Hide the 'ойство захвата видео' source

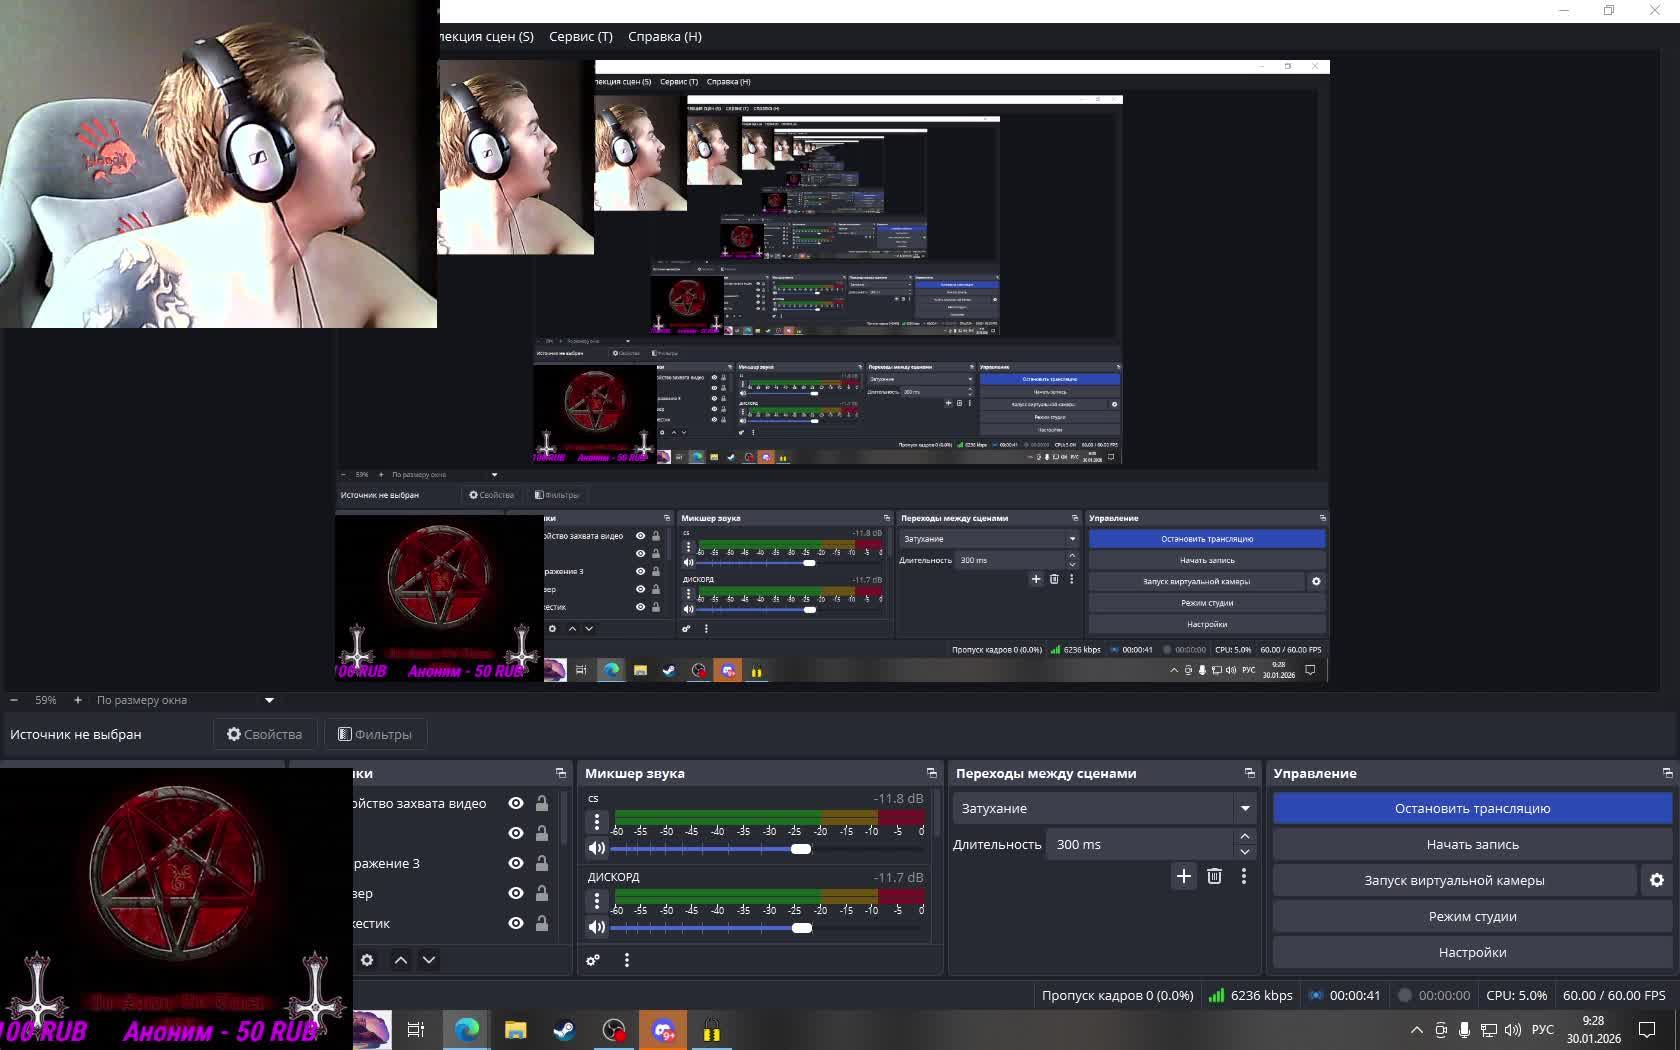[516, 803]
